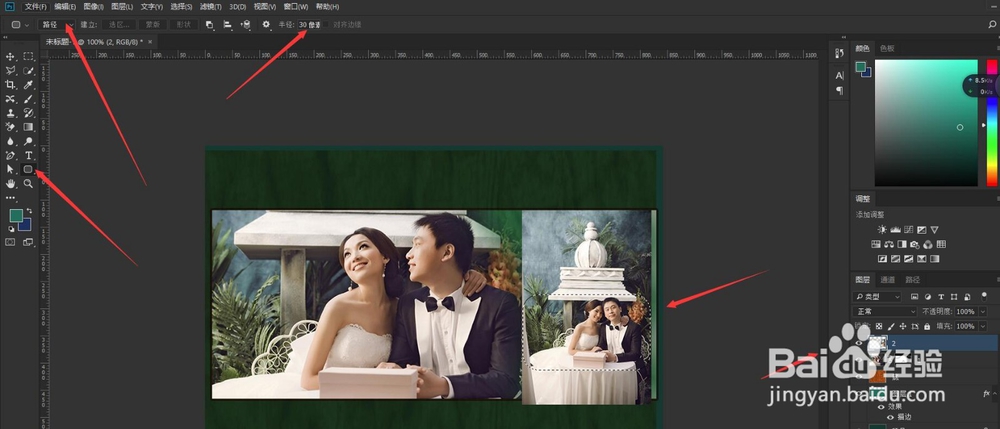The width and height of the screenshot is (1000, 429).
Task: Select the Horizontal Type tool
Action: click(28, 155)
